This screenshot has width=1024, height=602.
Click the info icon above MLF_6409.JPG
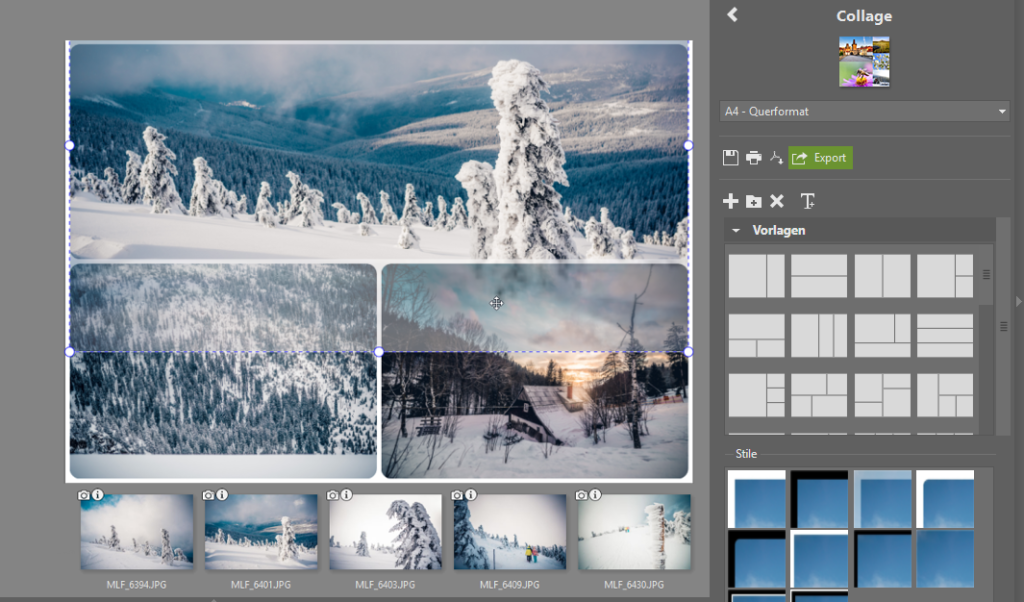[471, 495]
